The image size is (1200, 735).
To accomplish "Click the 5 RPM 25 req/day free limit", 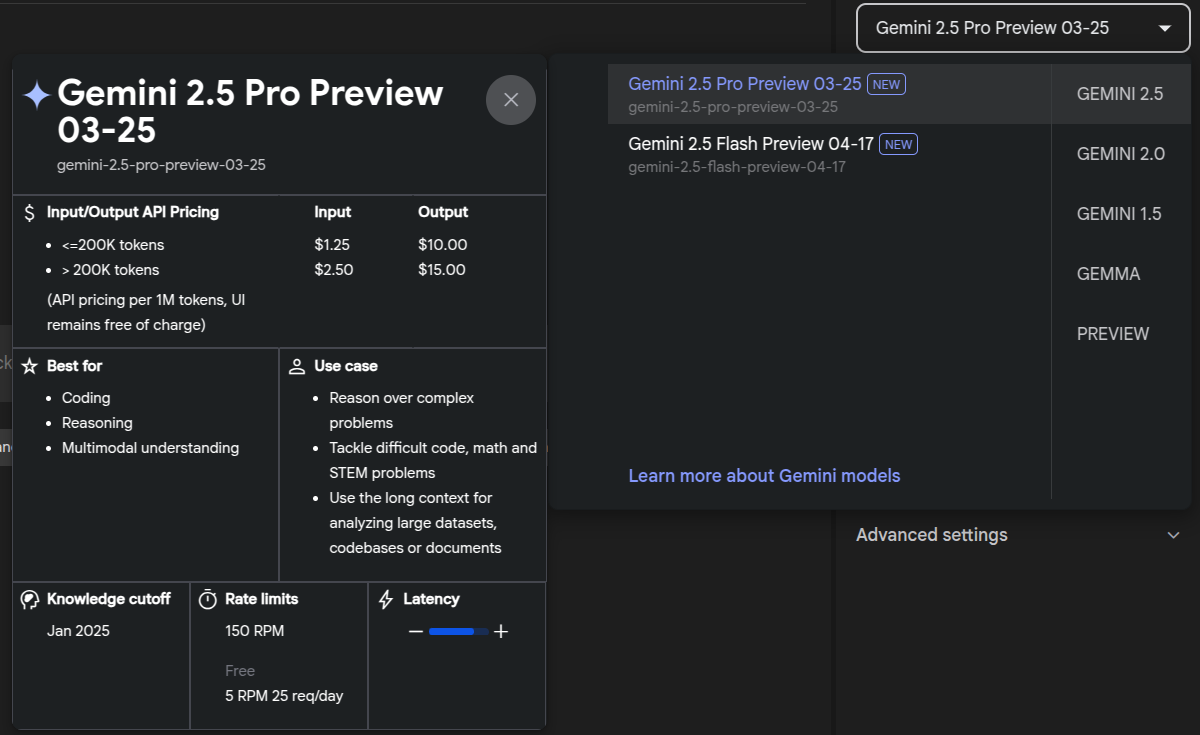I will 284,696.
